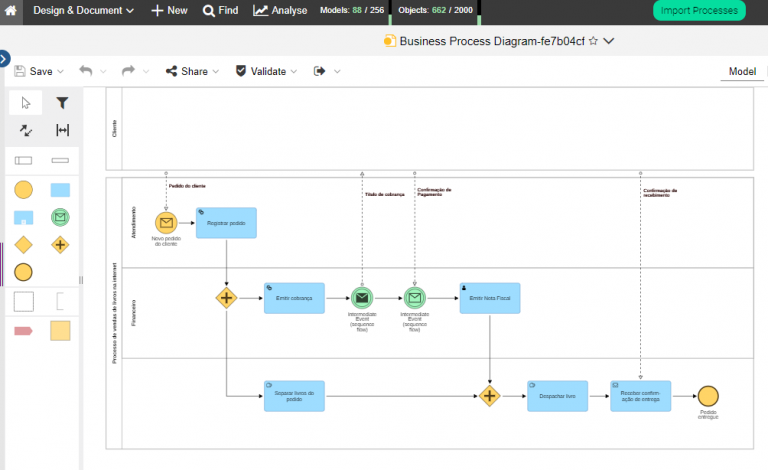
Task: Open the Analyse menu
Action: 280,11
